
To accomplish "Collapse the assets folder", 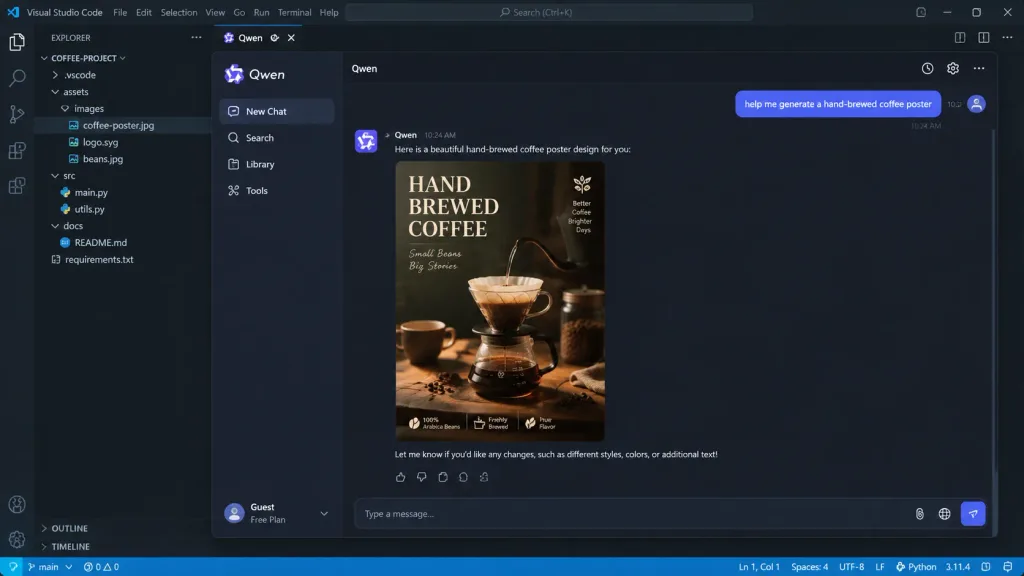I will click(x=56, y=92).
